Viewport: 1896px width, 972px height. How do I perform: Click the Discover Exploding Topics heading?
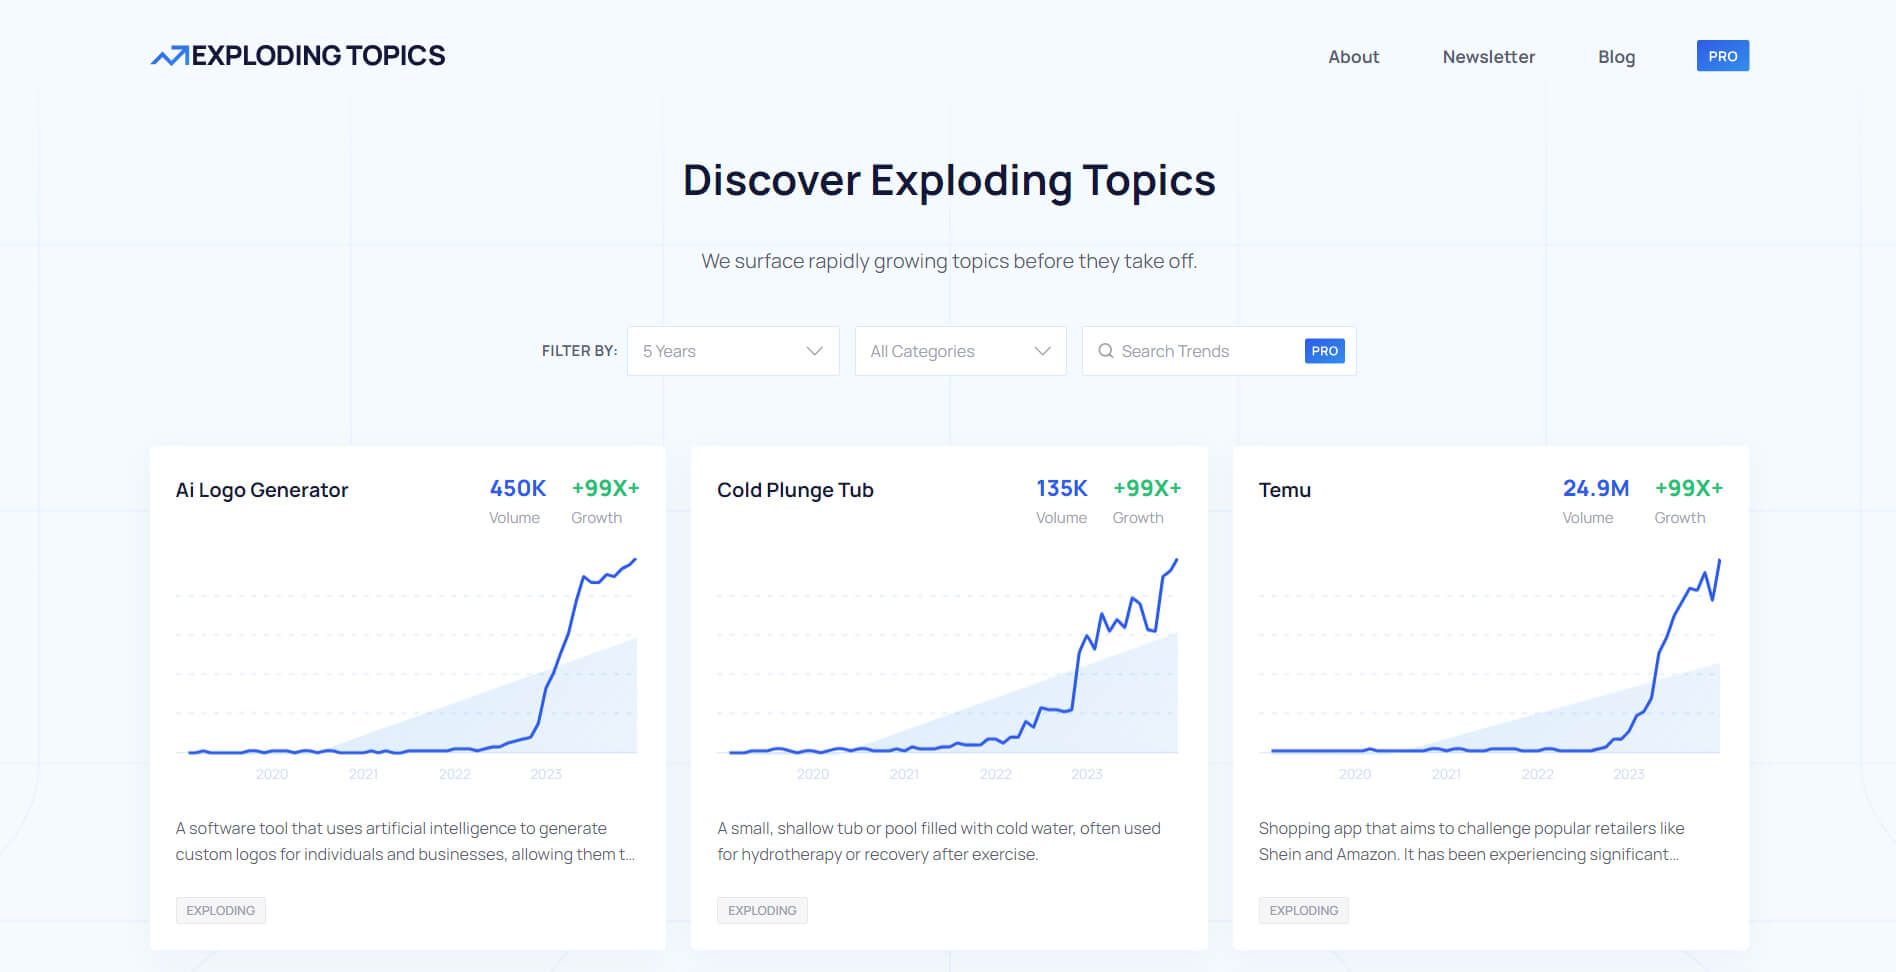tap(949, 180)
